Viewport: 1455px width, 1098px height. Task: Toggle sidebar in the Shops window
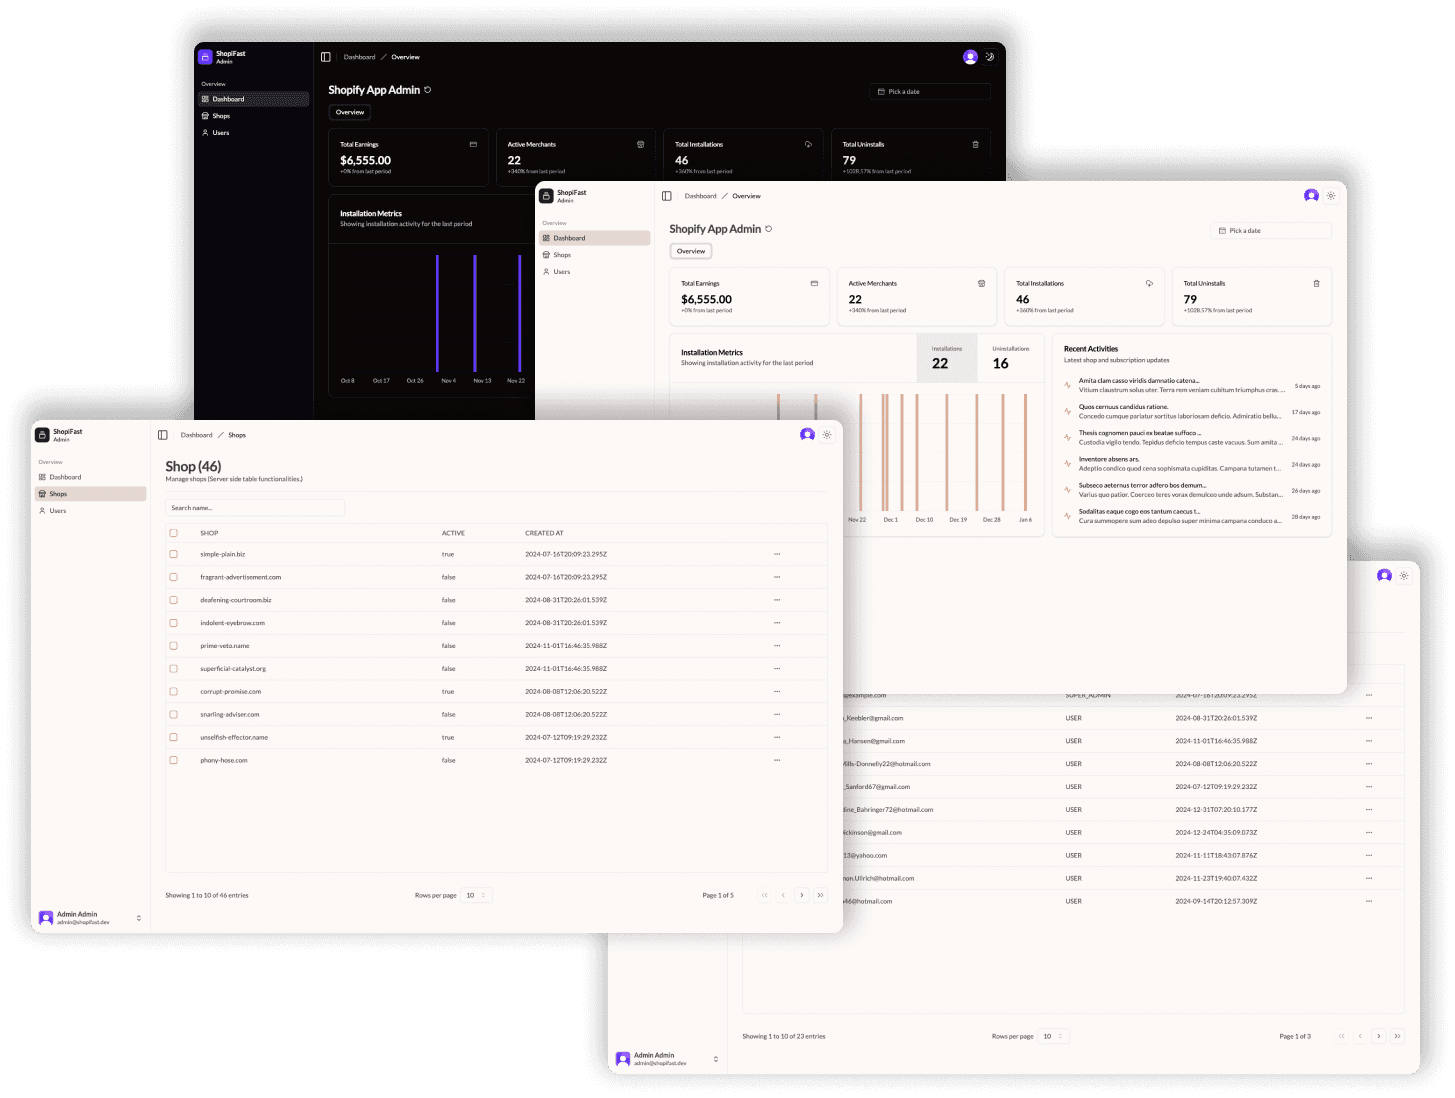pyautogui.click(x=163, y=435)
